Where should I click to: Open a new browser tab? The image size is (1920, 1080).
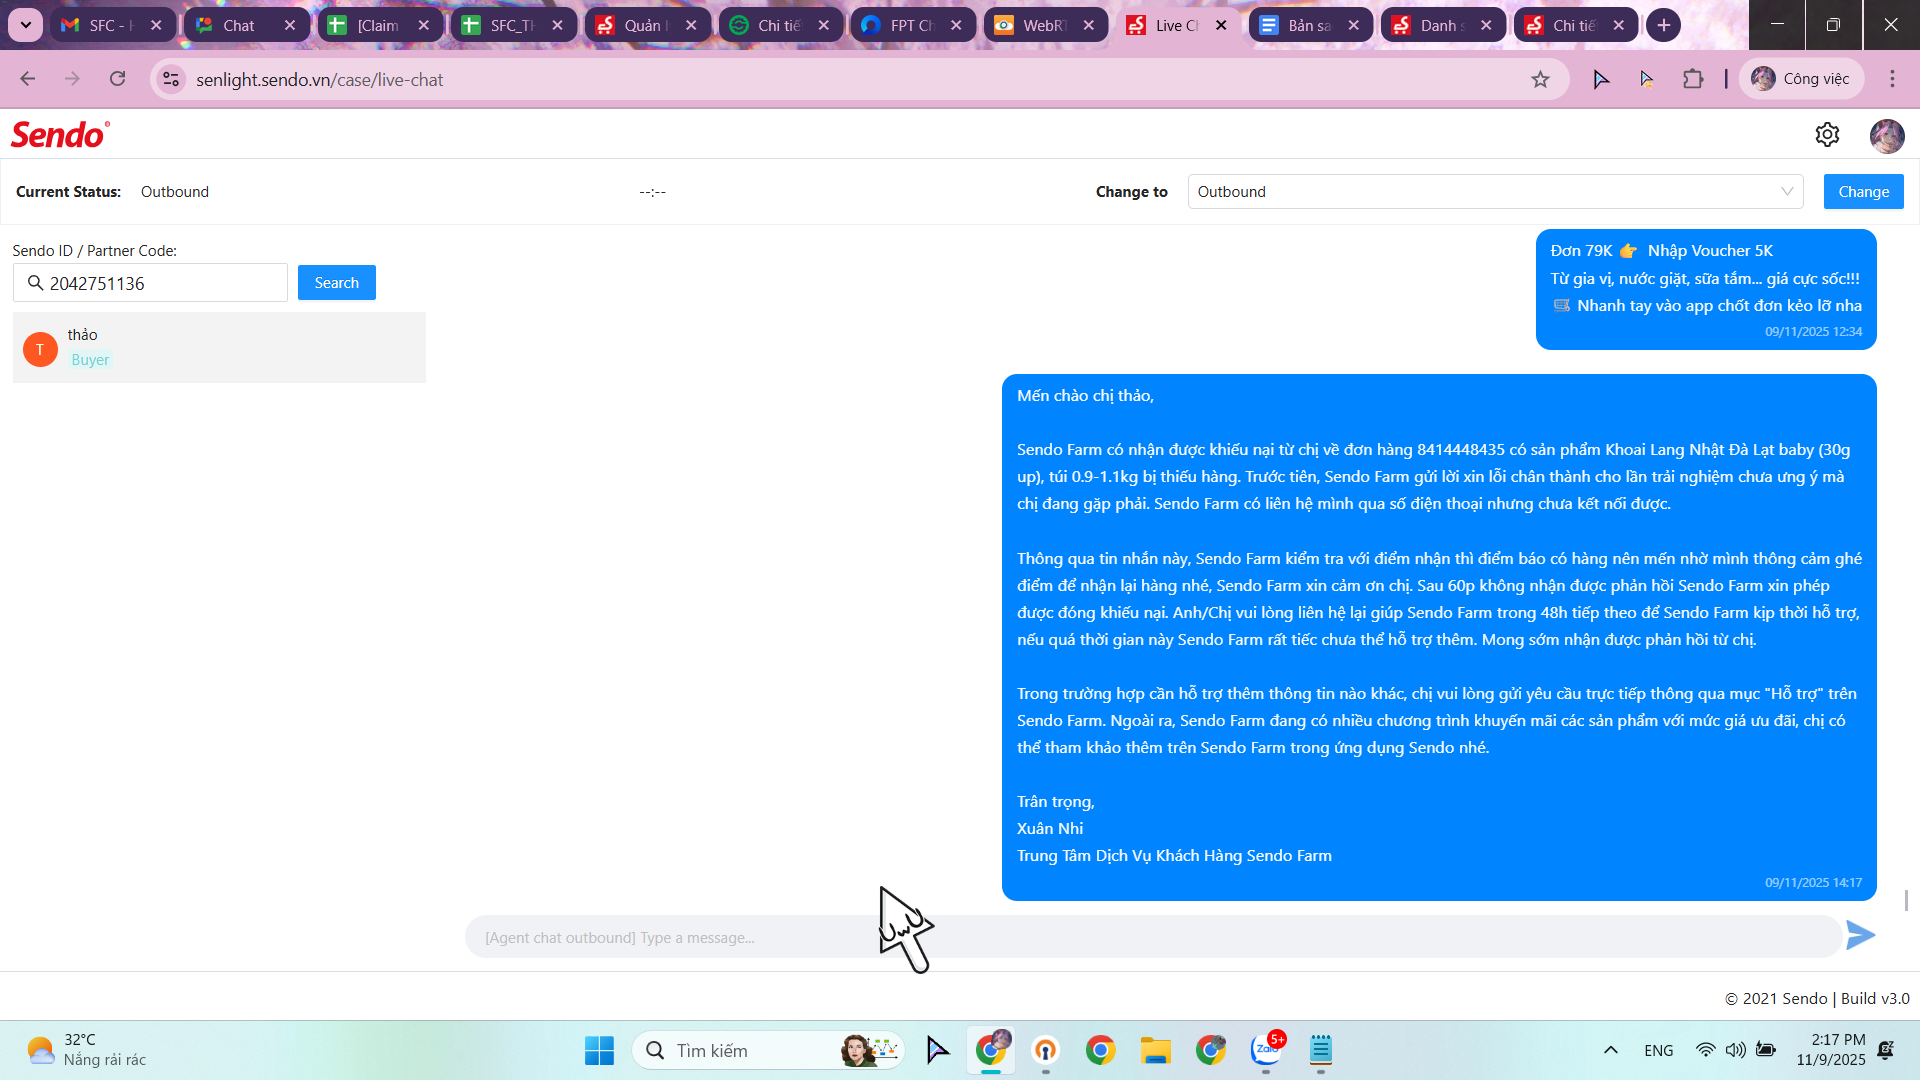point(1663,25)
